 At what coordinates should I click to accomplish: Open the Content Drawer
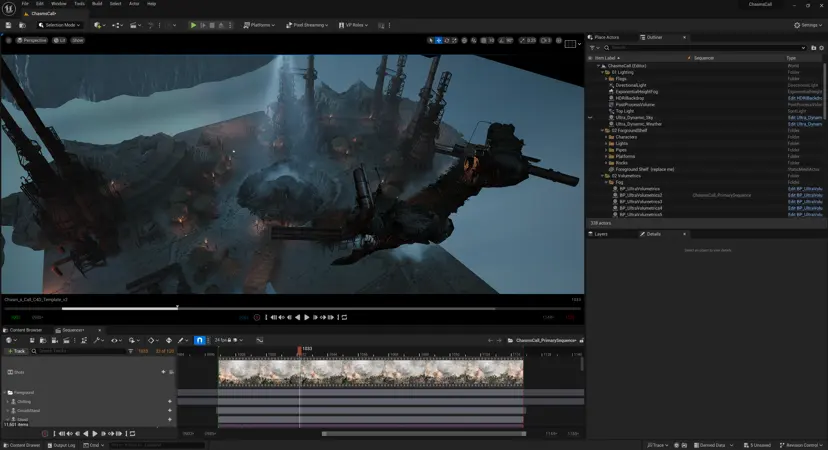[x=22, y=445]
